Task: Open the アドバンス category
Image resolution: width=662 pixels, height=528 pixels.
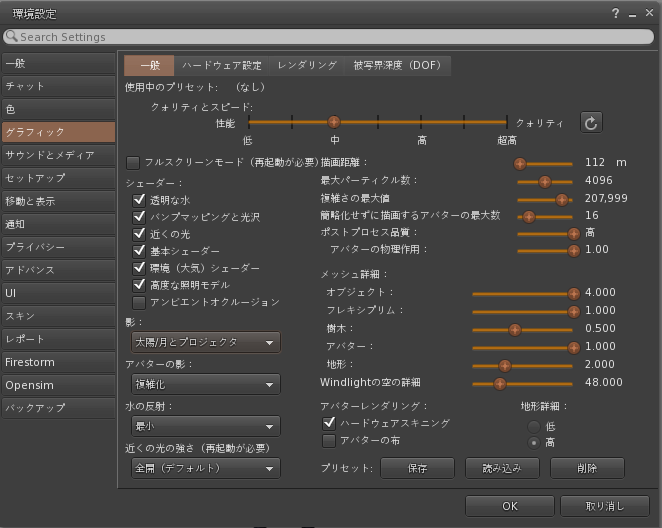Action: [58, 270]
